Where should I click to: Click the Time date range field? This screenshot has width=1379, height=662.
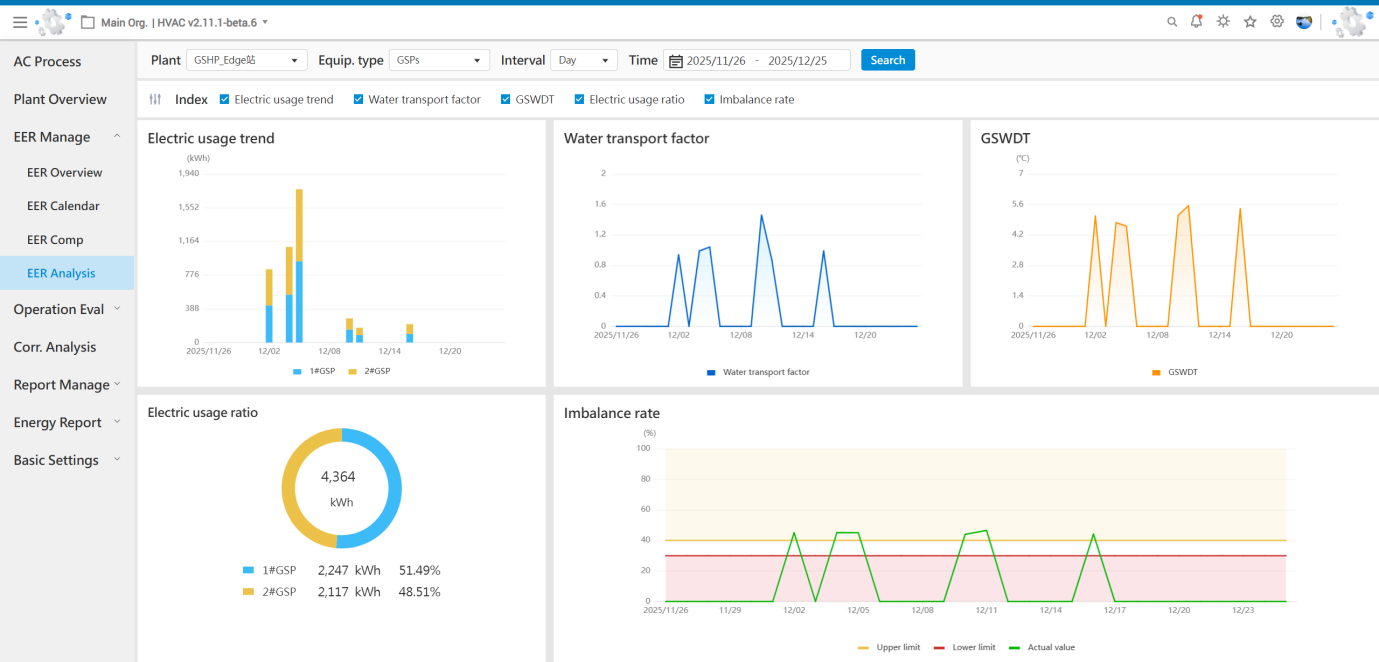pos(757,60)
